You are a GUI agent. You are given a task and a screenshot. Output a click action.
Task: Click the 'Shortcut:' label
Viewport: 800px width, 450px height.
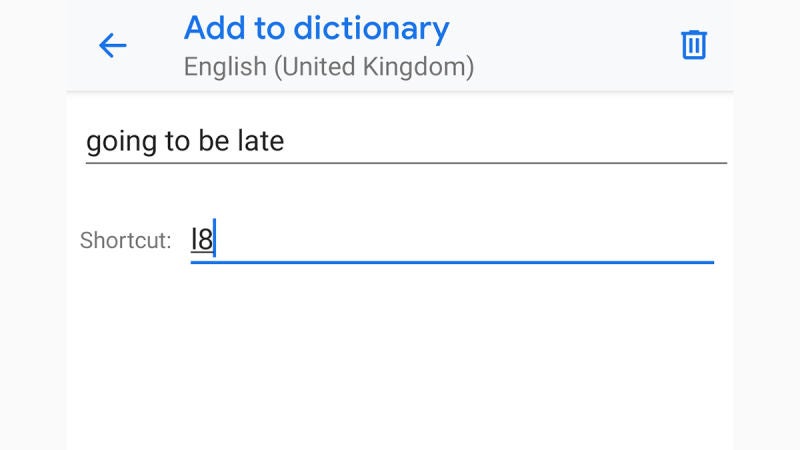125,241
